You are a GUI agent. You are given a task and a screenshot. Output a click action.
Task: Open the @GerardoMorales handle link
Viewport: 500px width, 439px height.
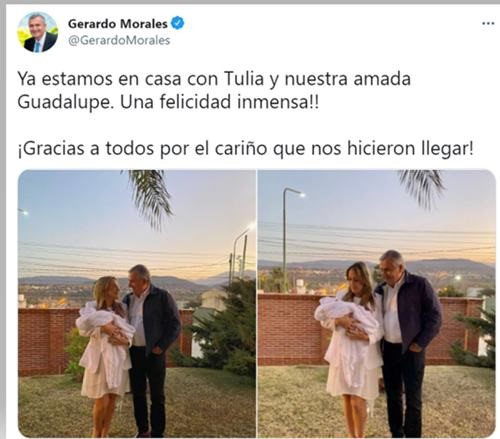tap(119, 40)
